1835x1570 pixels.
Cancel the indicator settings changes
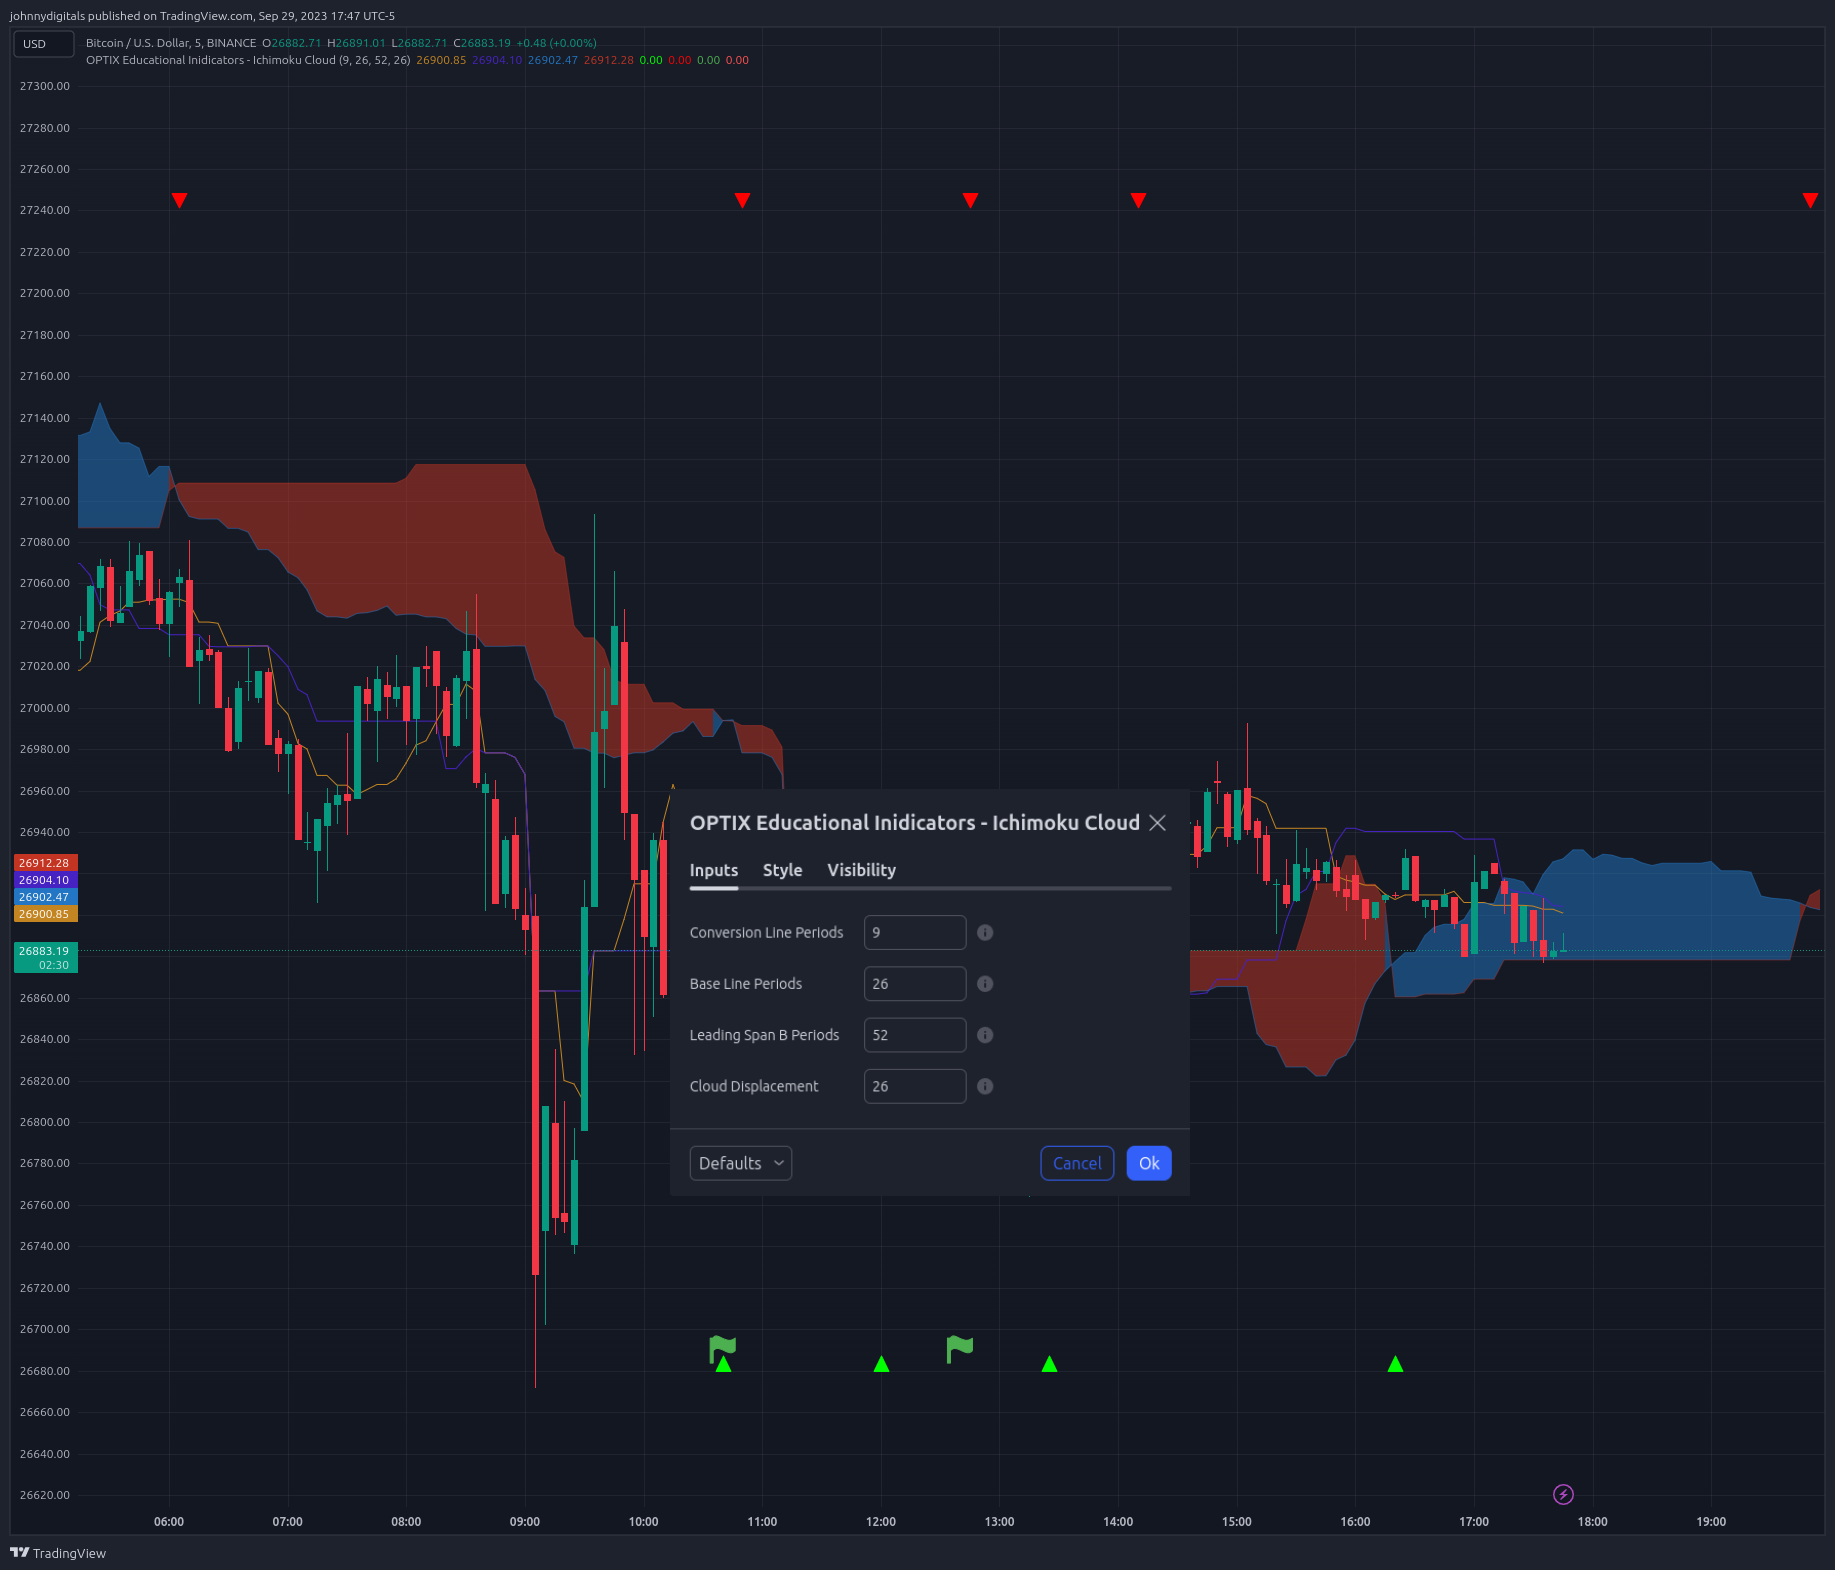(1077, 1163)
